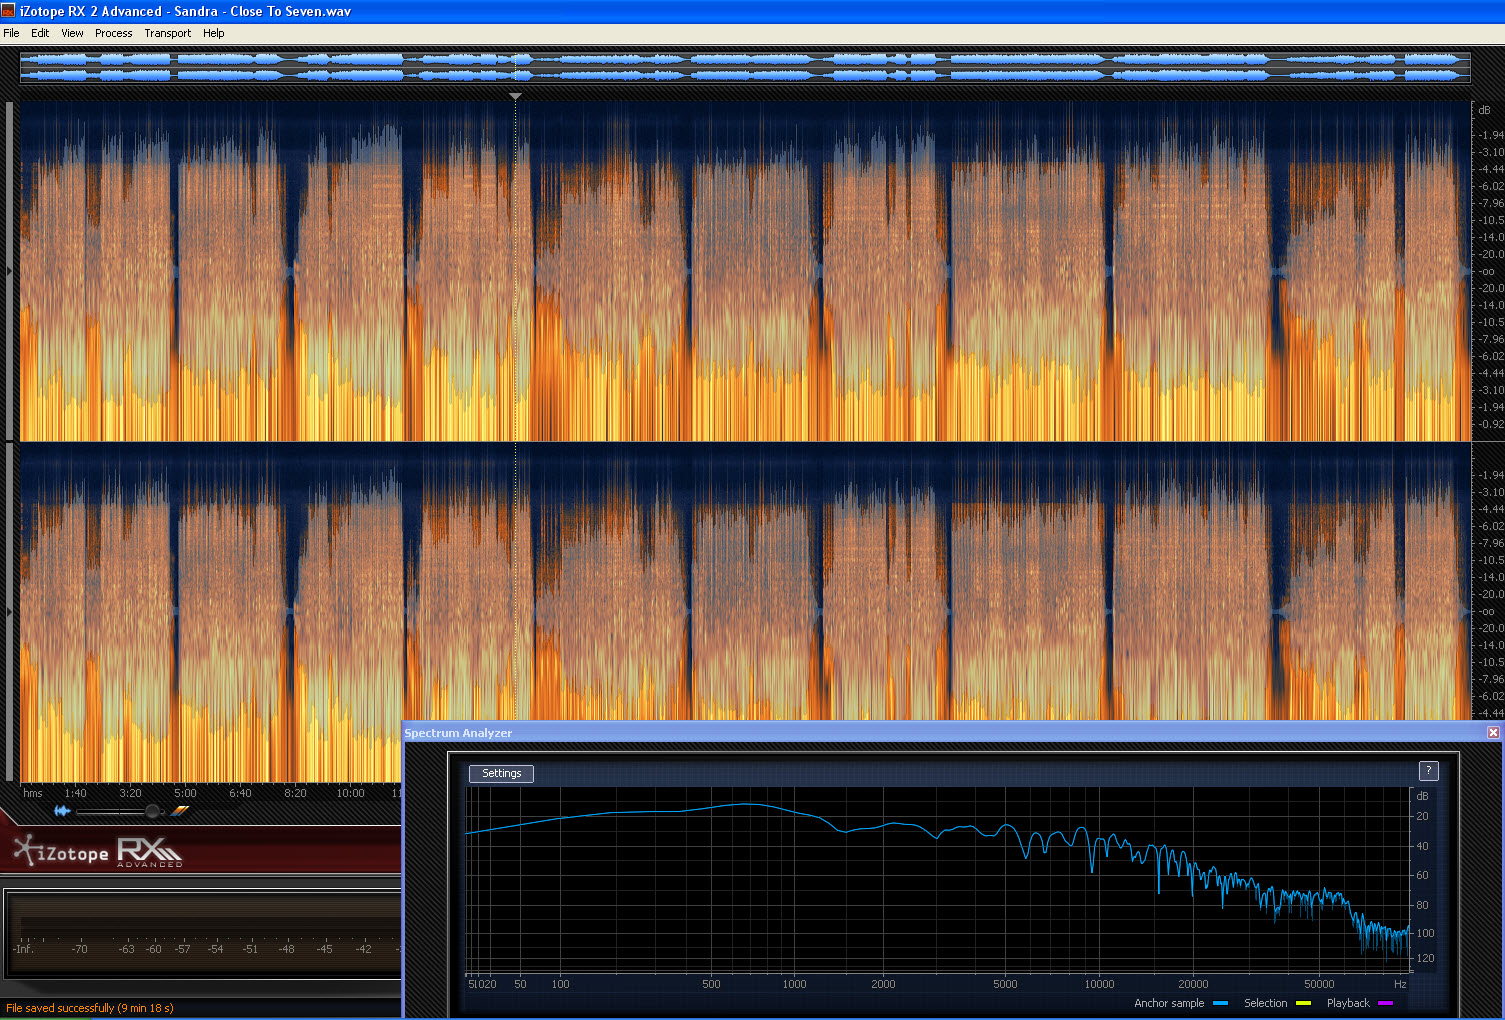Click the iZotope RX app icon in title bar

(8, 11)
